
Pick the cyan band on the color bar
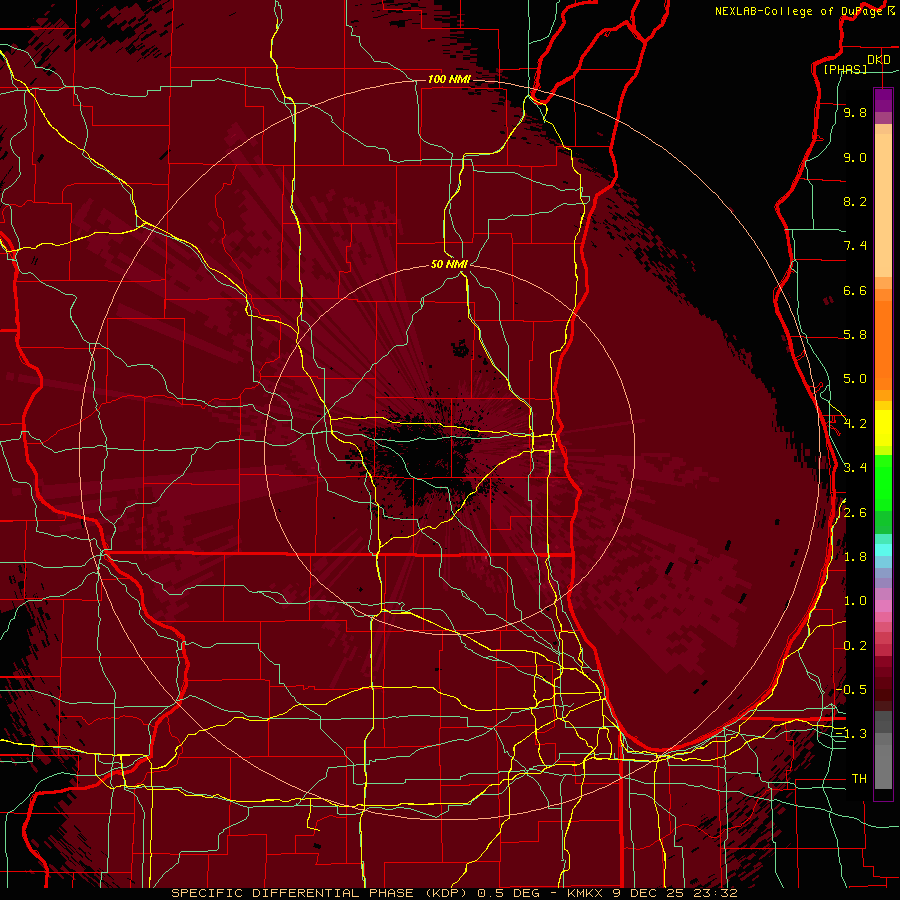[883, 549]
